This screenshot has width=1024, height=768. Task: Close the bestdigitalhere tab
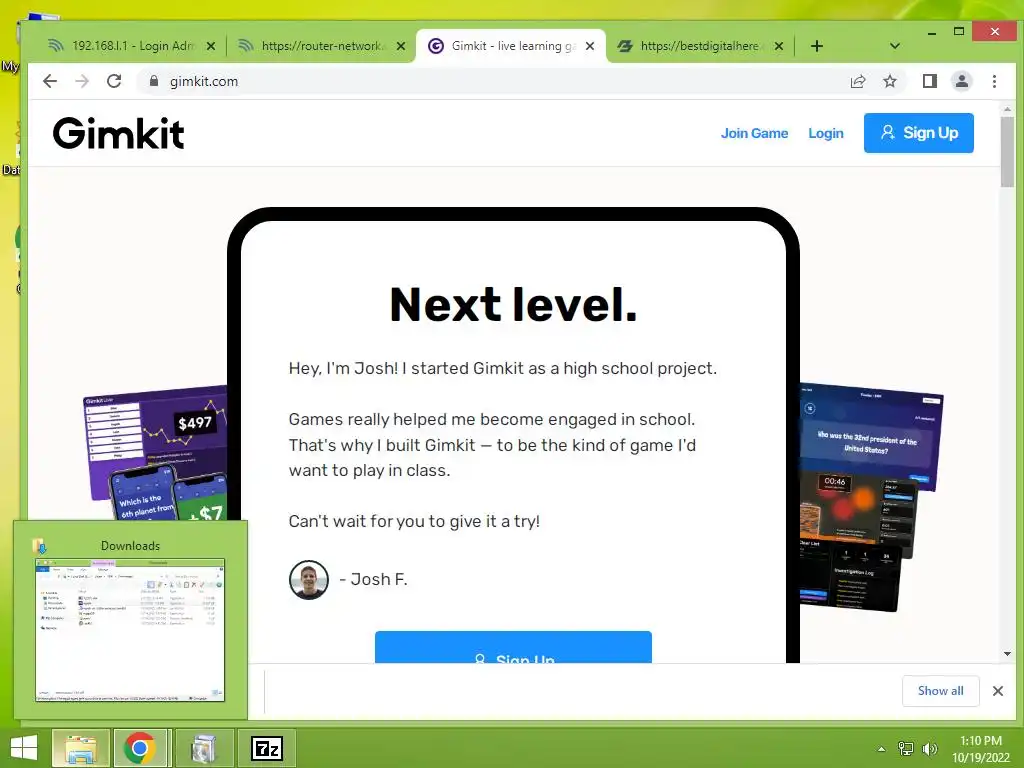778,46
